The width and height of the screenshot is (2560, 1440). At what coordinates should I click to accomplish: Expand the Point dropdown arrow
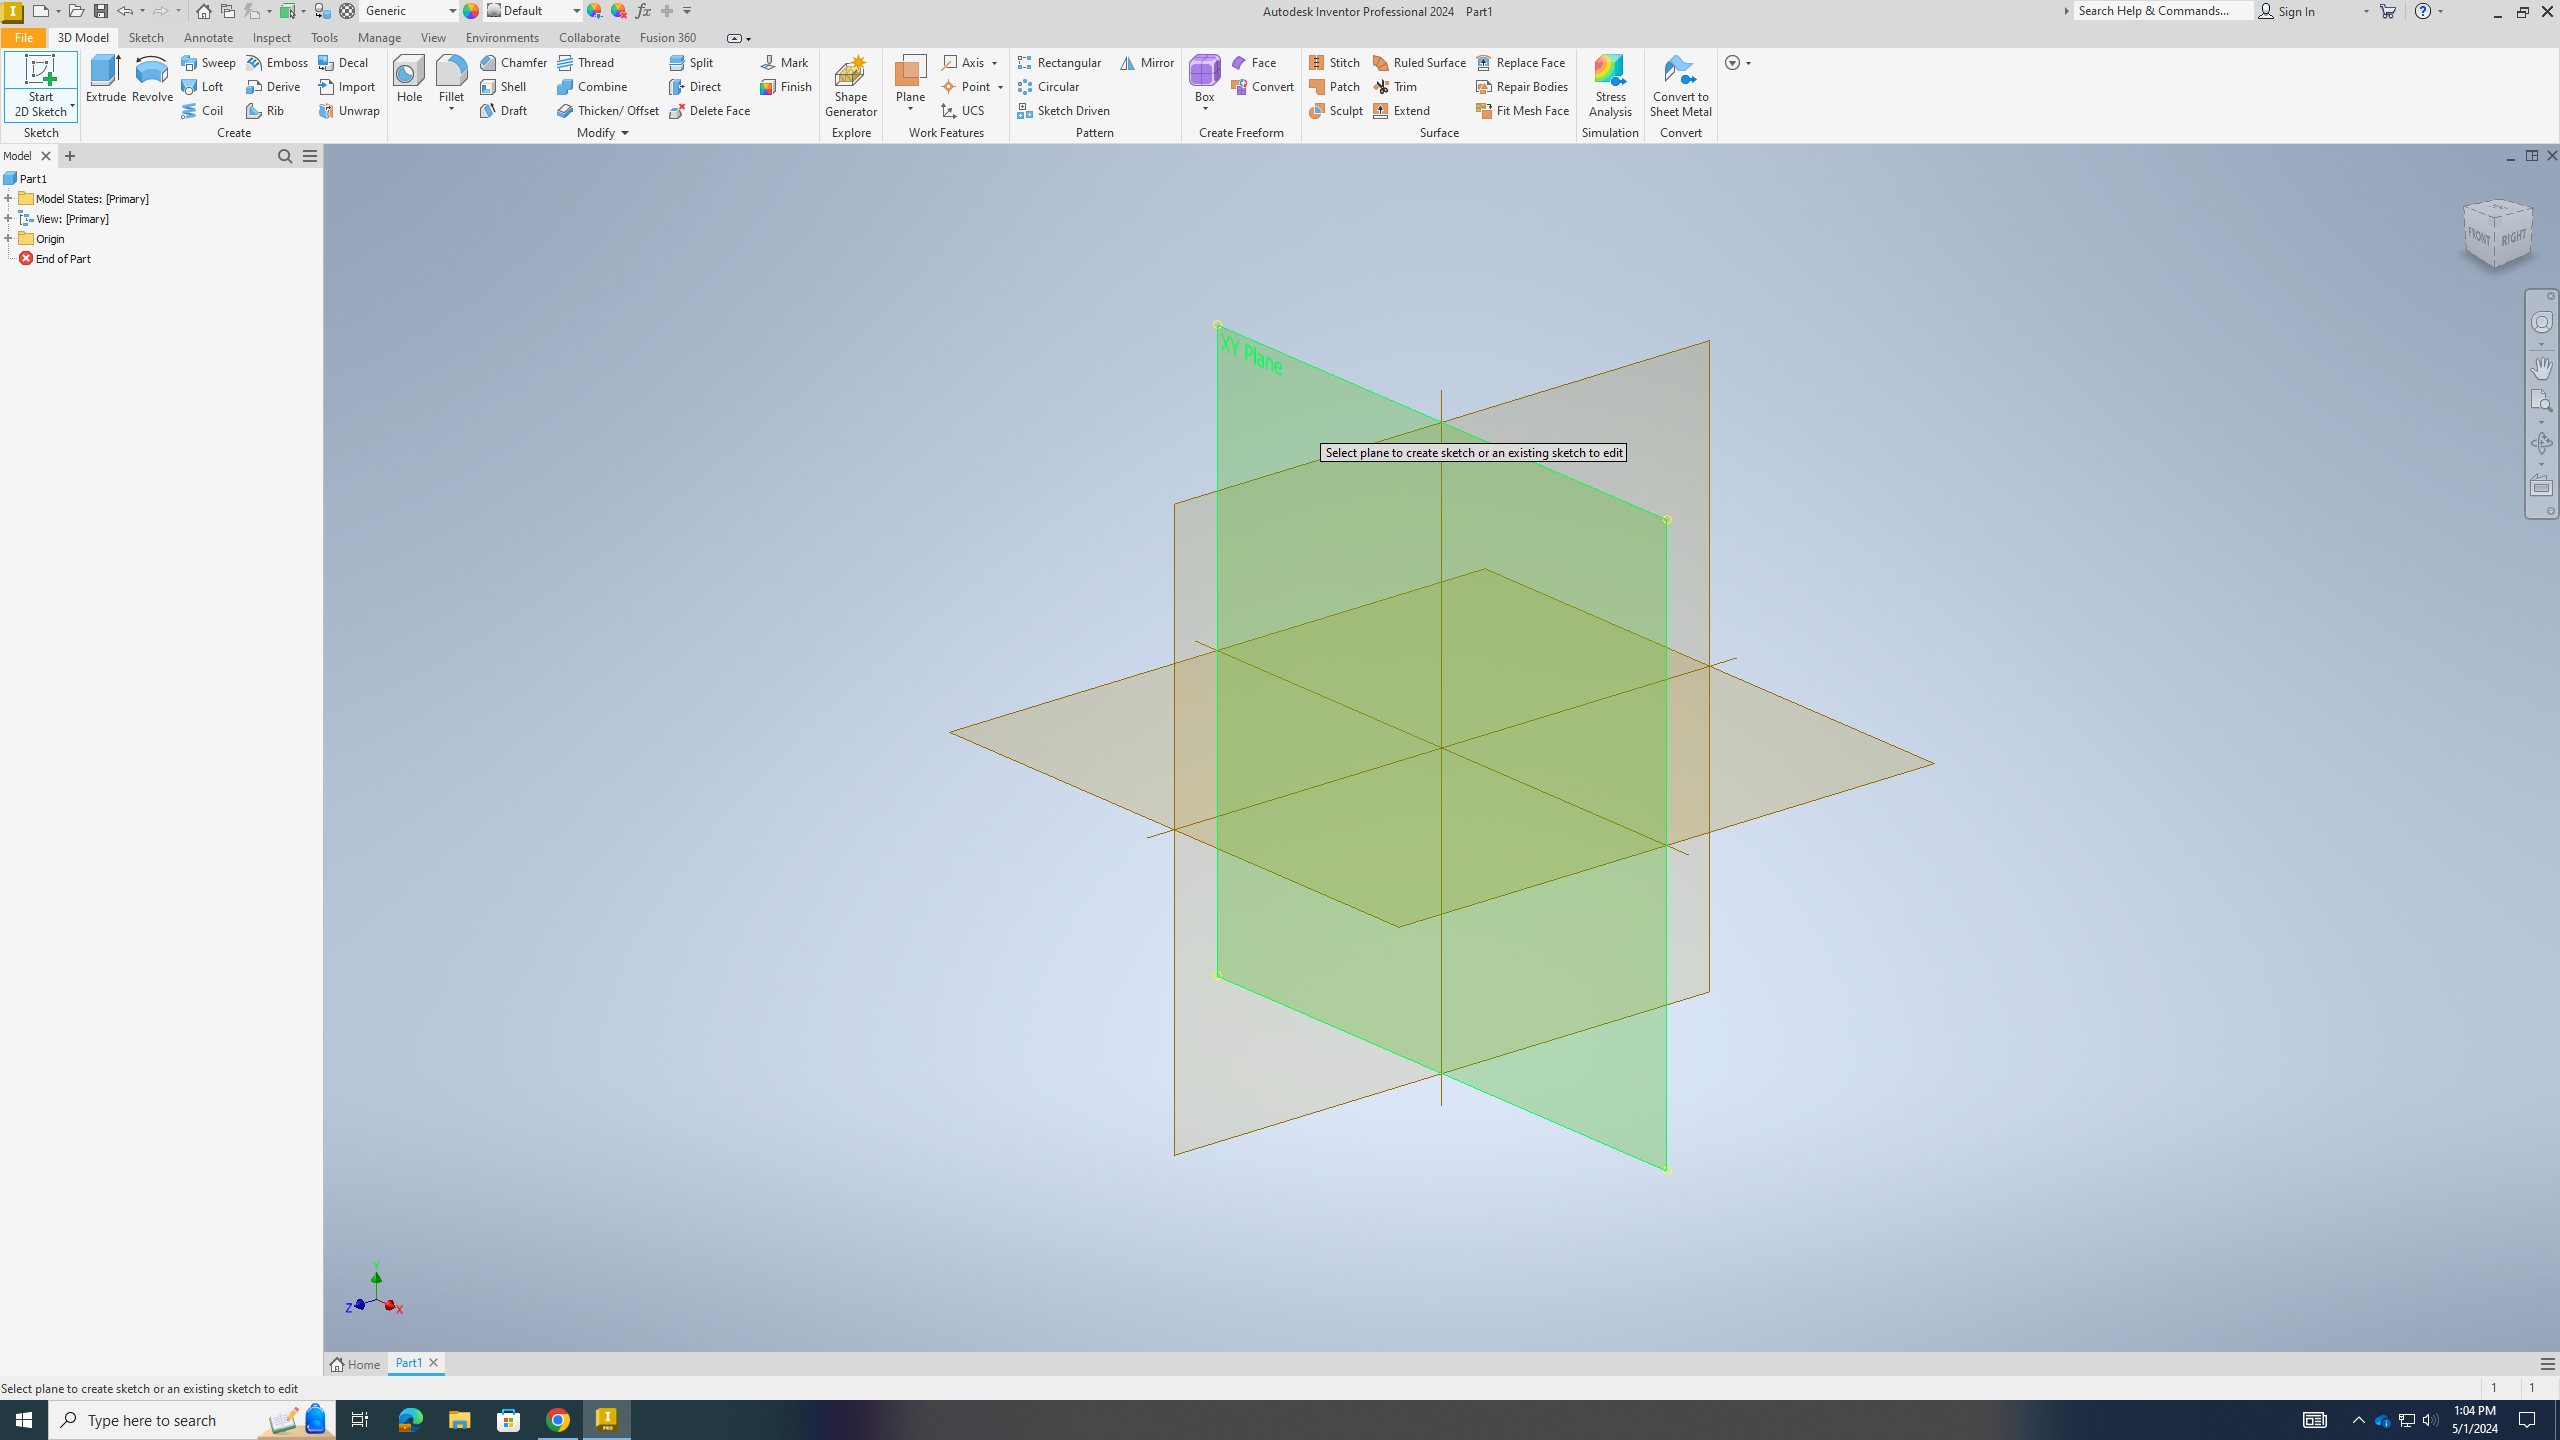[x=1000, y=87]
